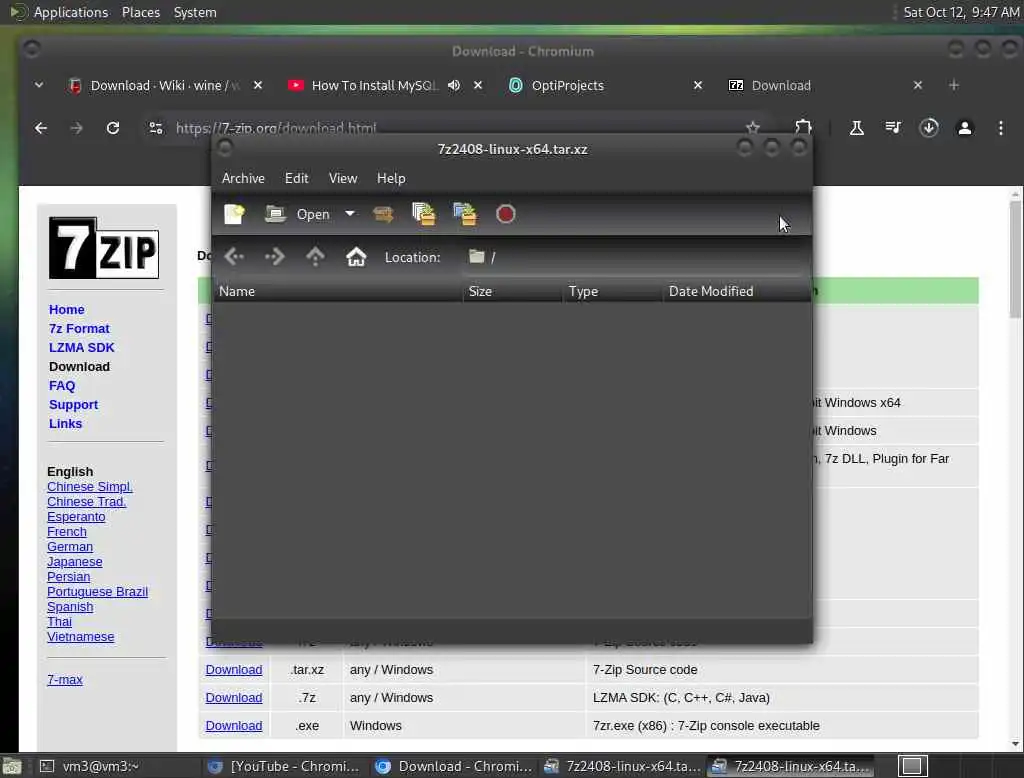Open Support link in sidebar
This screenshot has height=778, width=1024.
[73, 404]
